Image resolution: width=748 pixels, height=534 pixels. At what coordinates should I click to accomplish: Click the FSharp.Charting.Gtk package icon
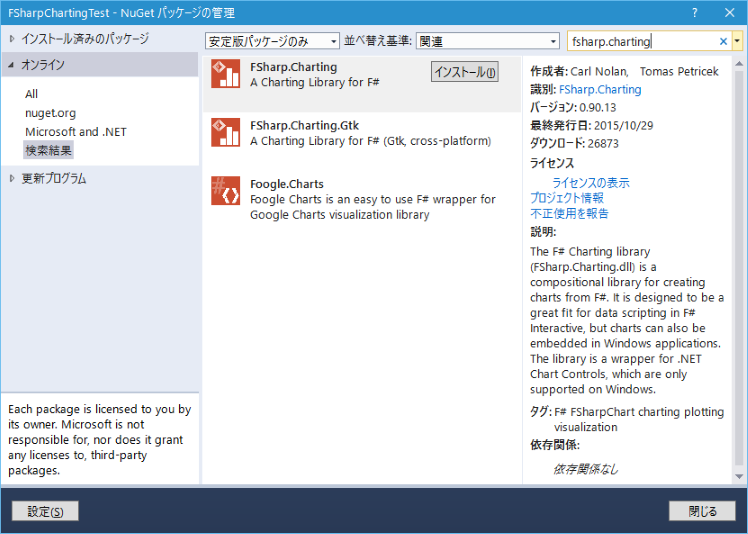(x=226, y=132)
